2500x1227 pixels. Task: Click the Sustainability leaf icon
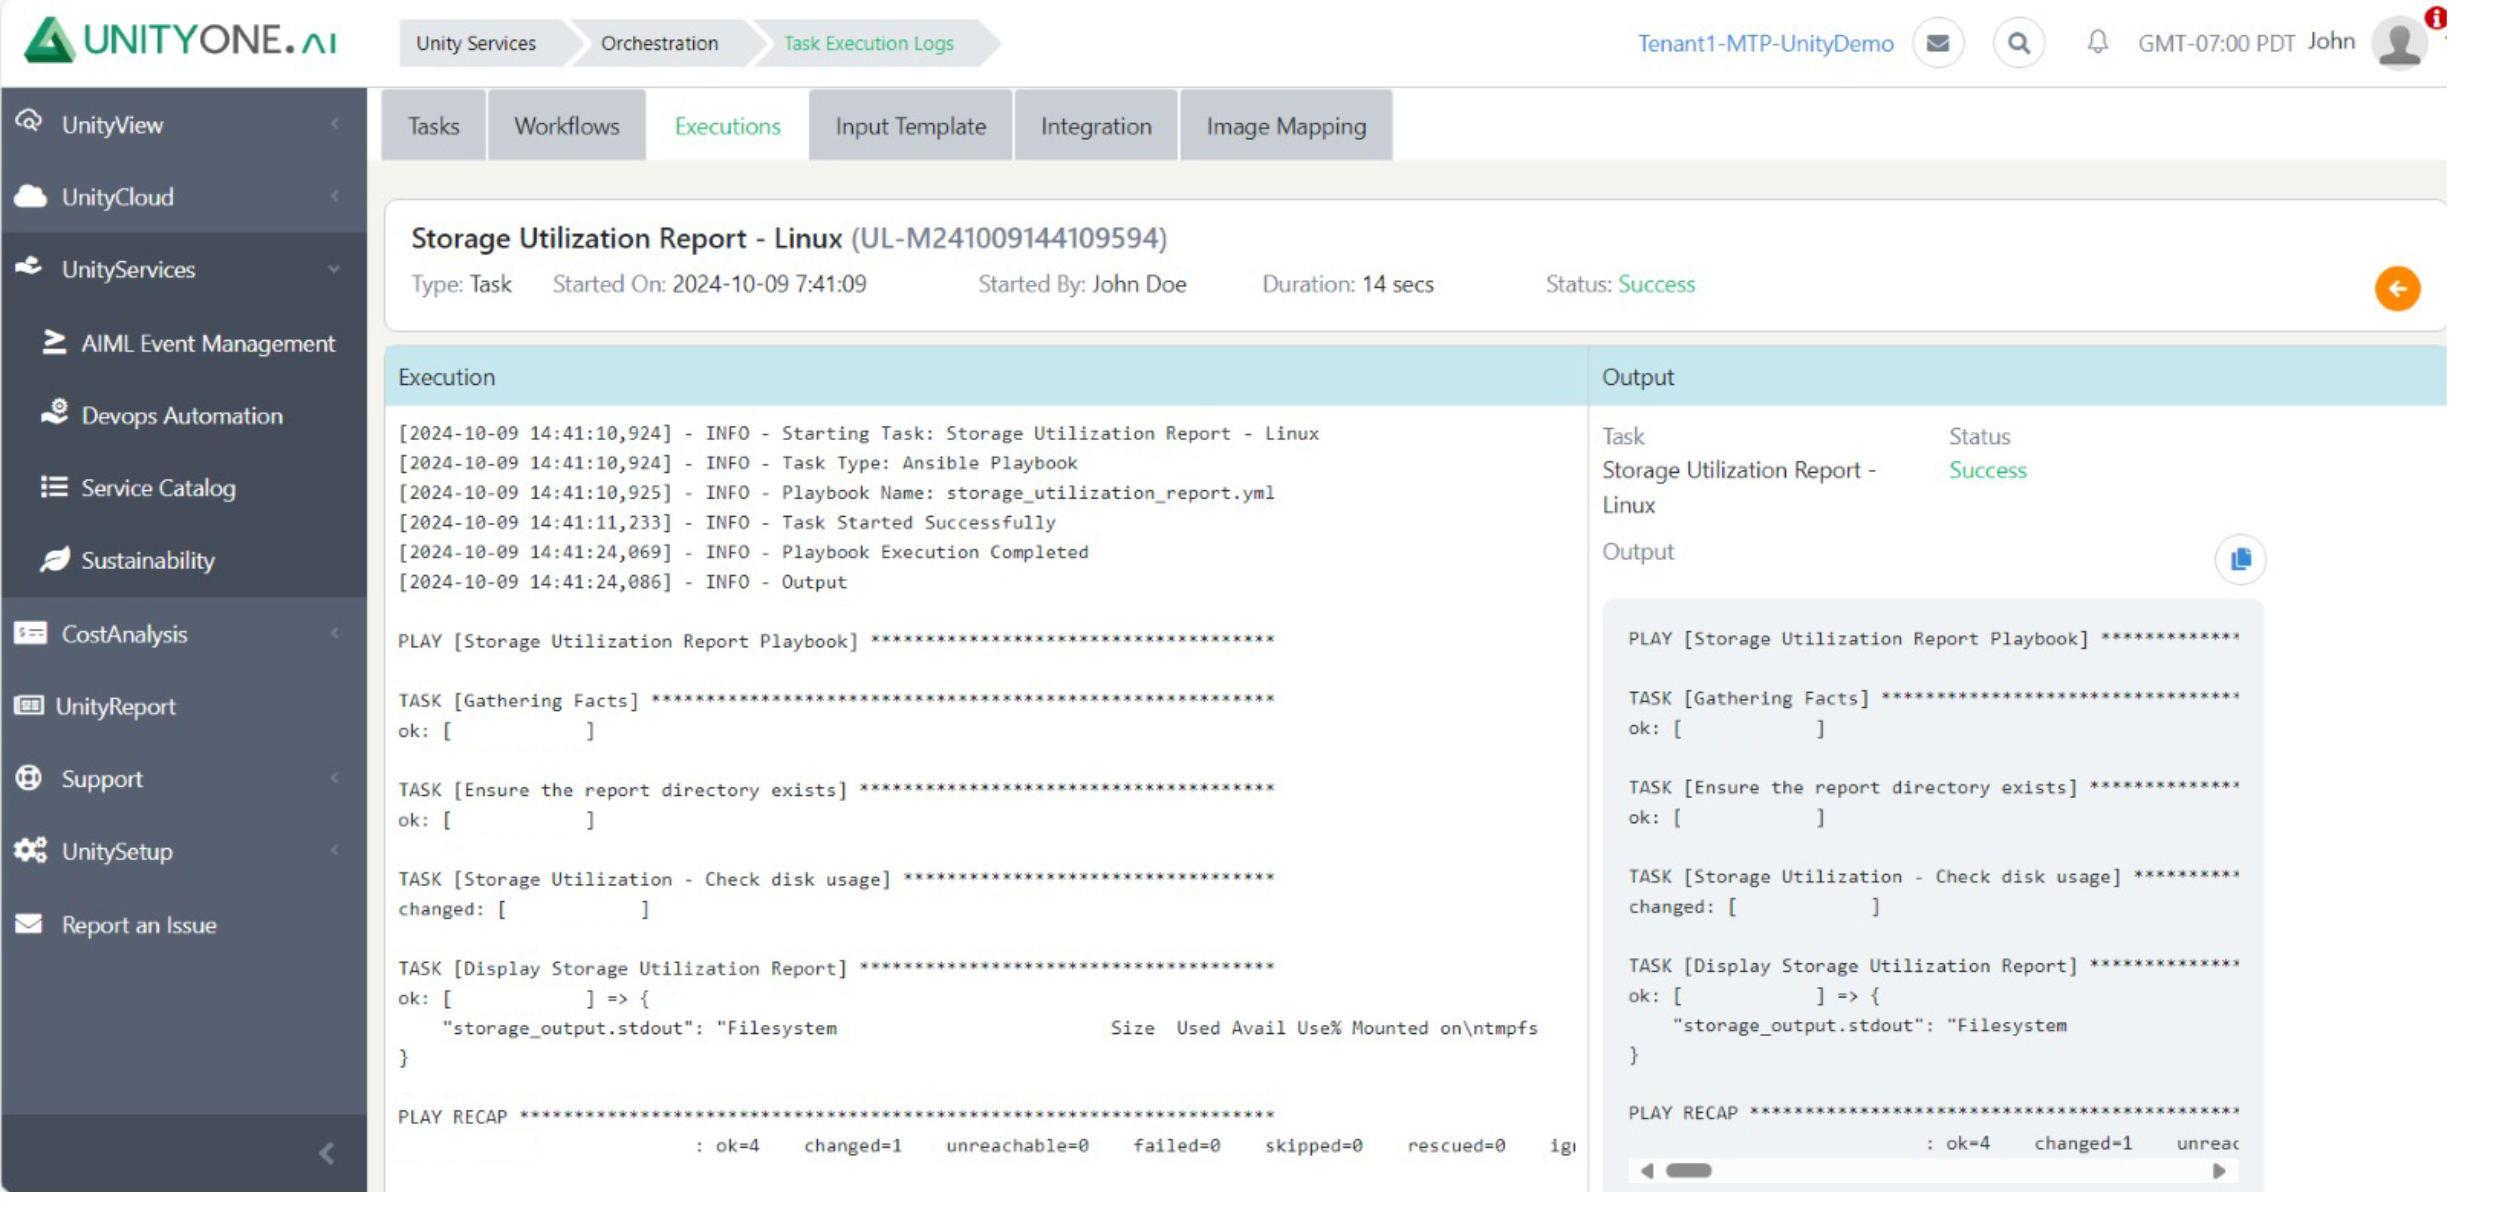[x=54, y=559]
